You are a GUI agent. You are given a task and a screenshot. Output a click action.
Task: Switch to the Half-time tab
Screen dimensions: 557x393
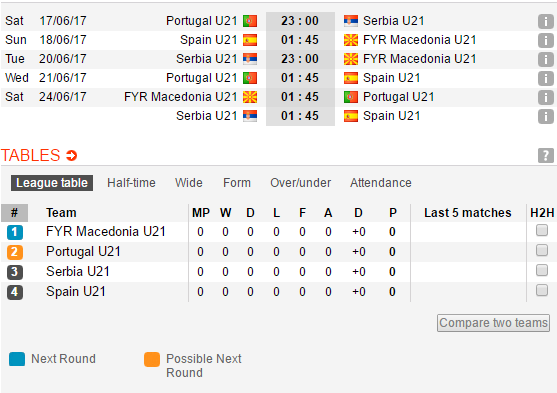point(131,183)
